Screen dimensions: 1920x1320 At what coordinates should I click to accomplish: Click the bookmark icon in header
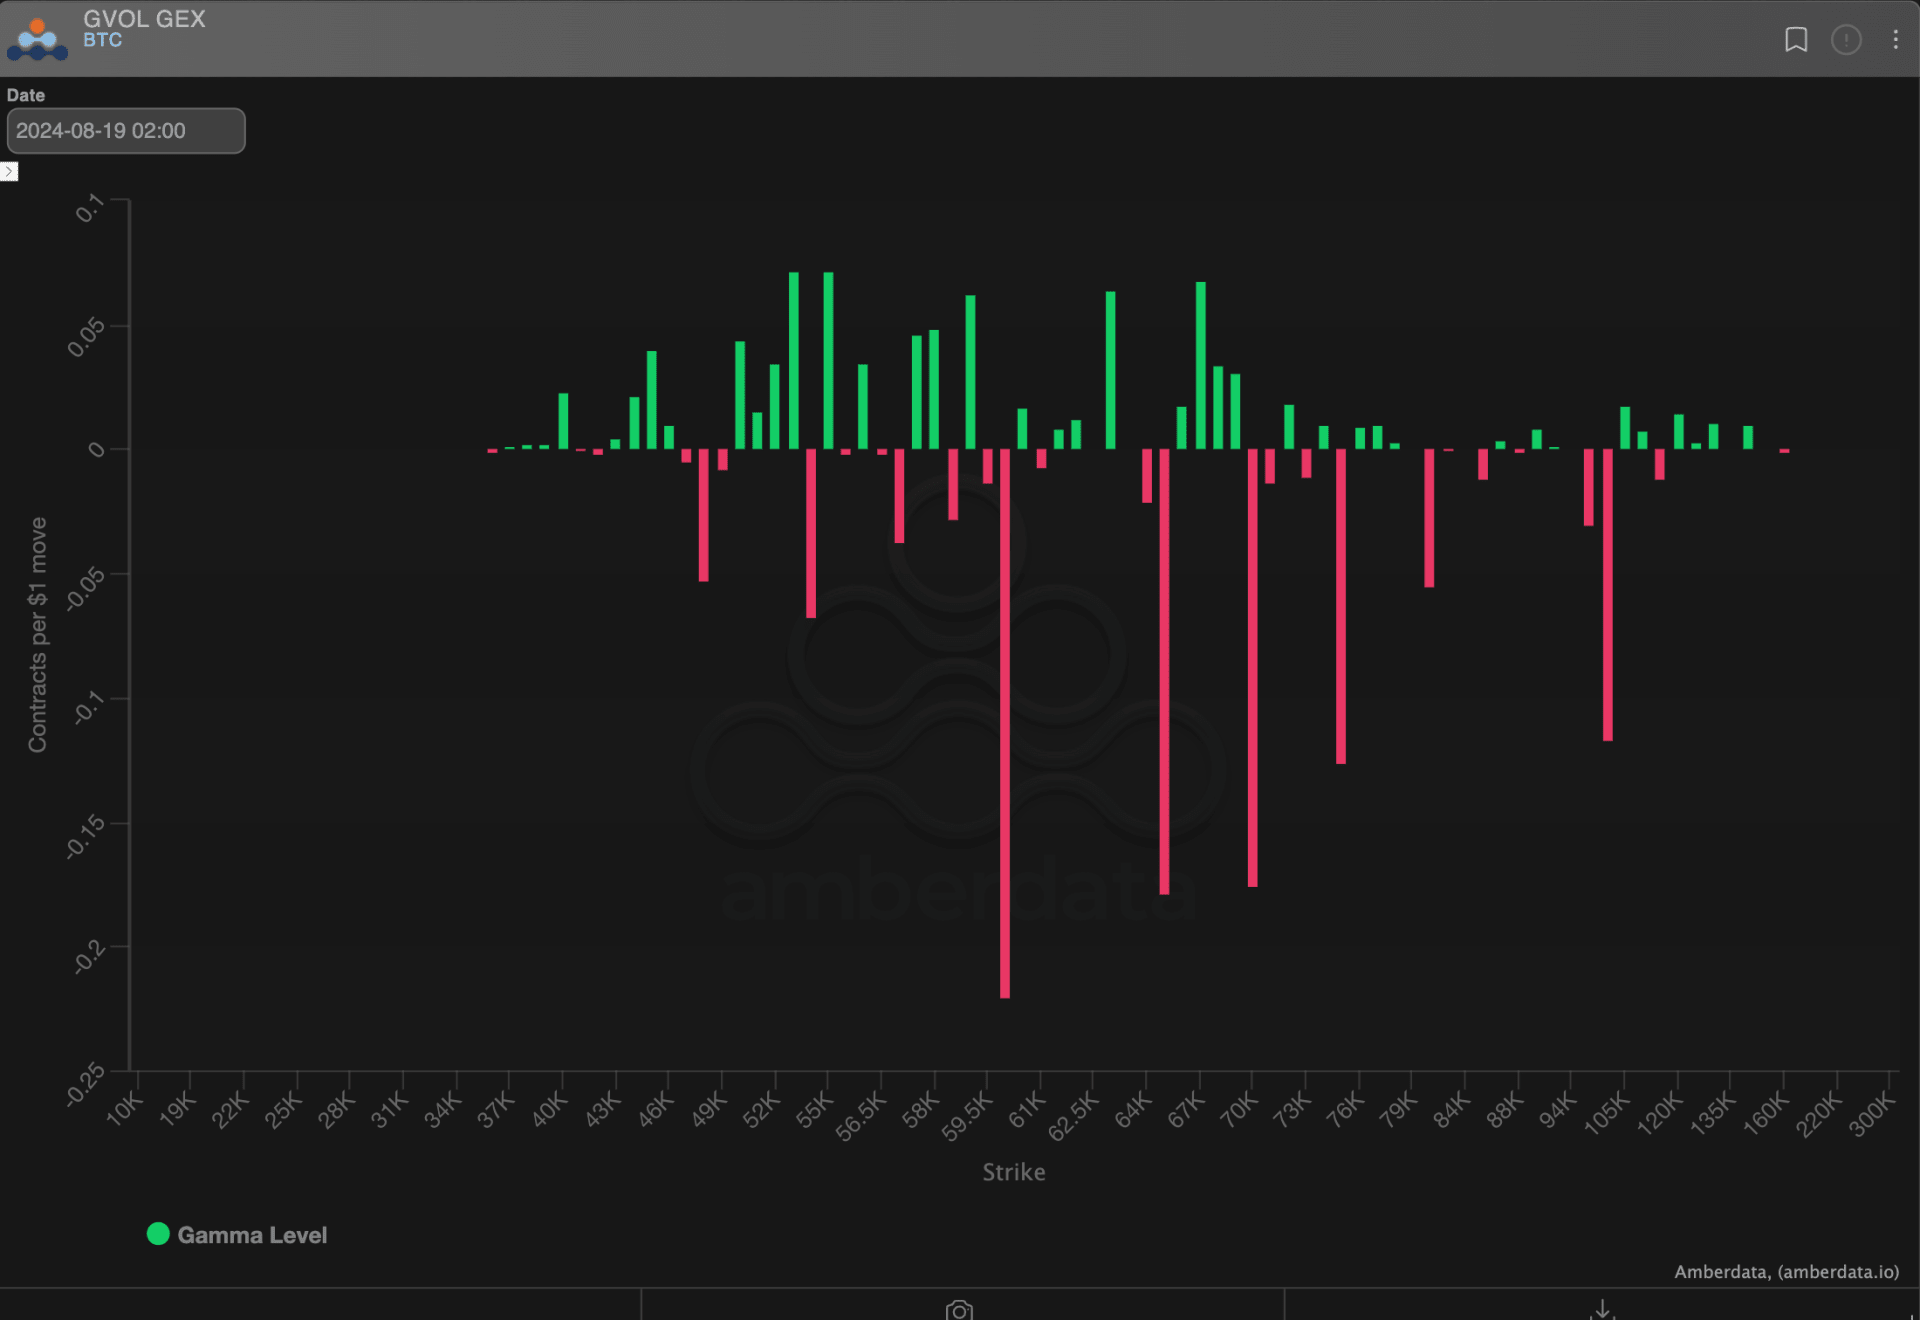pos(1796,39)
